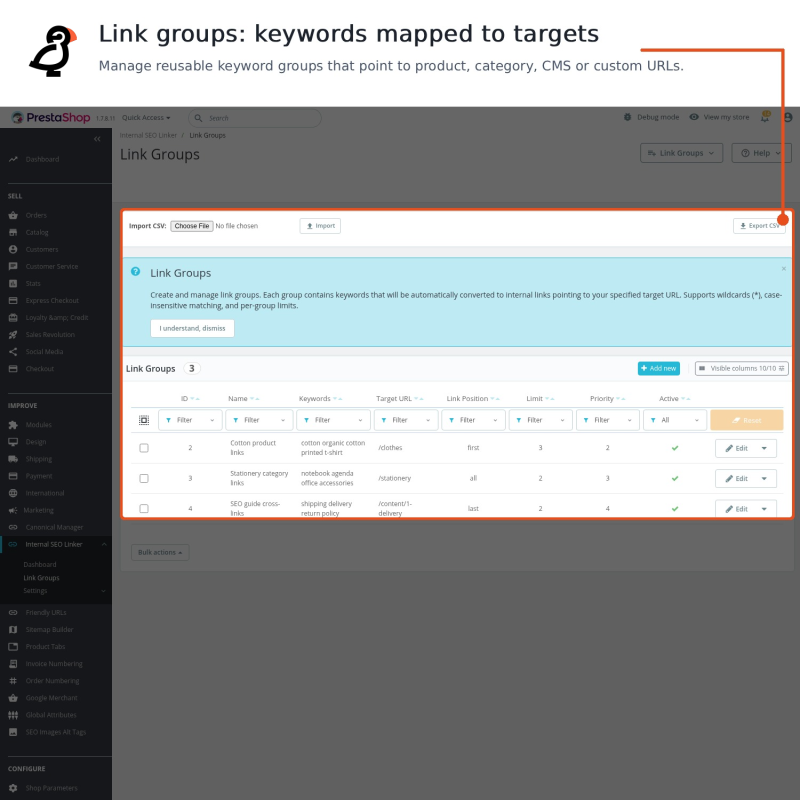The image size is (800, 800).
Task: Open the Visible columns 10/10 selector
Action: click(x=741, y=368)
